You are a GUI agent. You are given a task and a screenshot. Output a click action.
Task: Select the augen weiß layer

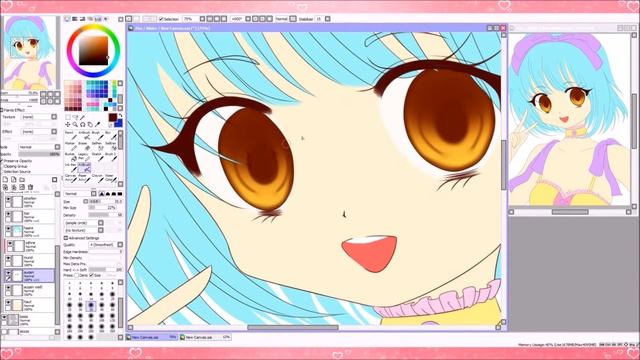[29, 290]
